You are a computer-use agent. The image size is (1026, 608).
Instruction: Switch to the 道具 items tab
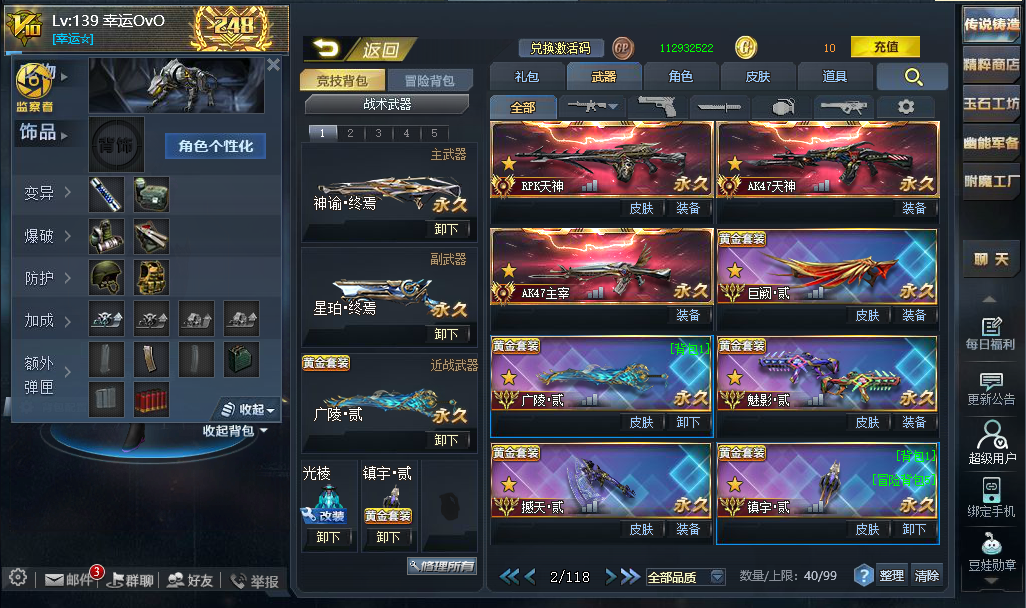point(834,77)
